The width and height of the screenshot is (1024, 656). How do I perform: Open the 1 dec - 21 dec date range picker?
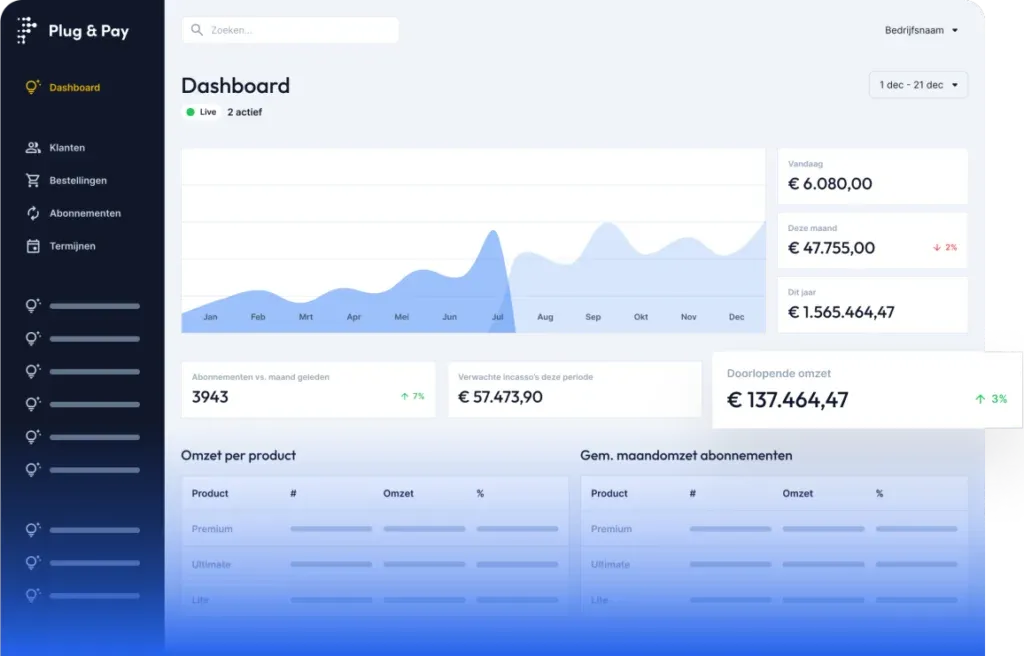point(918,85)
